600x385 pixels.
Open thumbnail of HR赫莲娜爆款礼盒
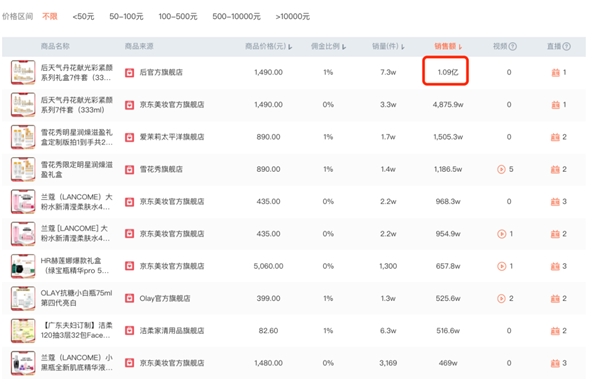tap(23, 266)
